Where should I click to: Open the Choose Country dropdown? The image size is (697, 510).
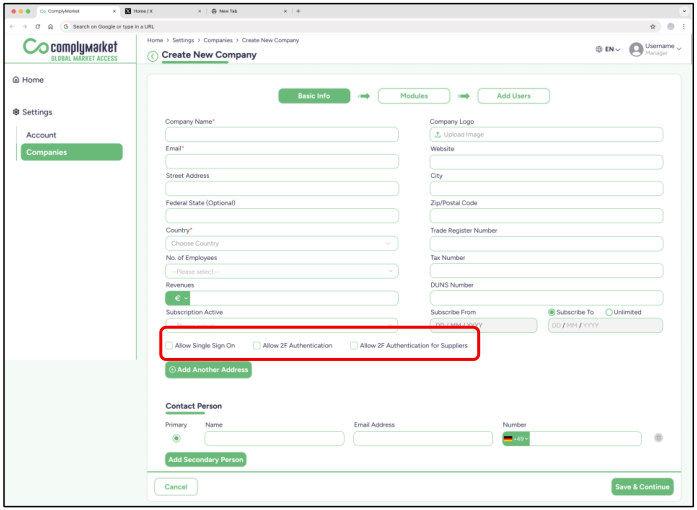(x=282, y=244)
